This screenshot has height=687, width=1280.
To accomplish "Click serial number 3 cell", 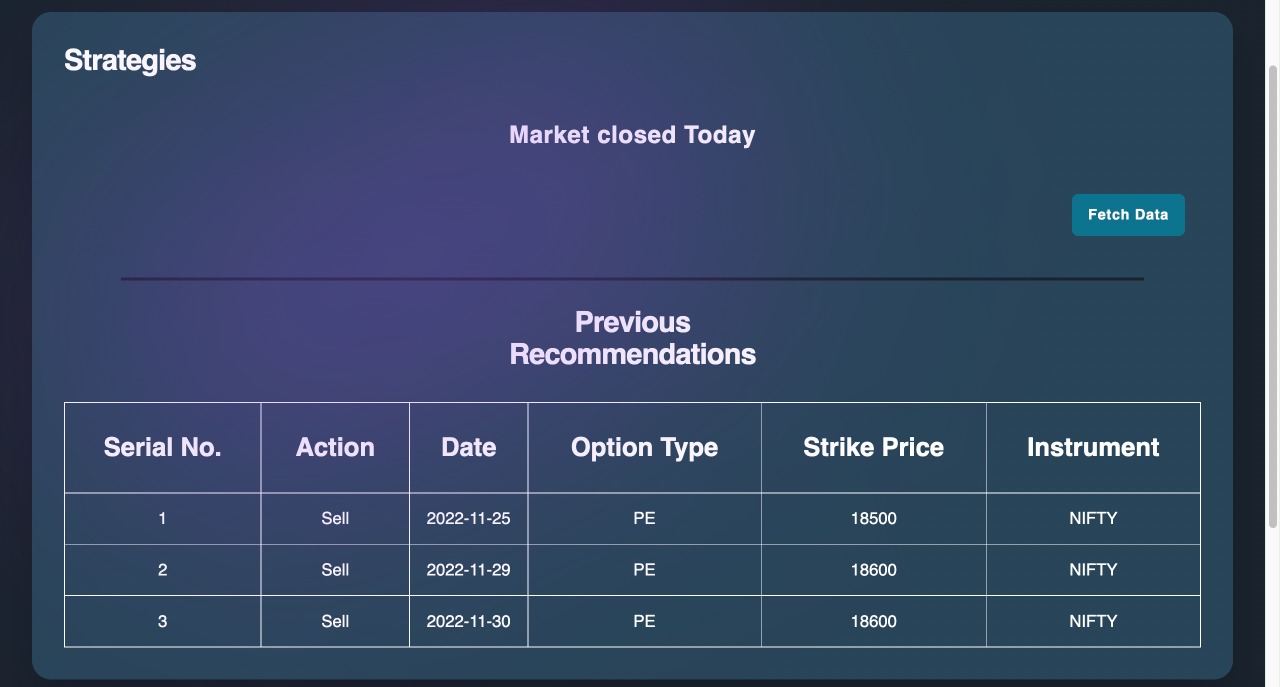I will point(162,621).
